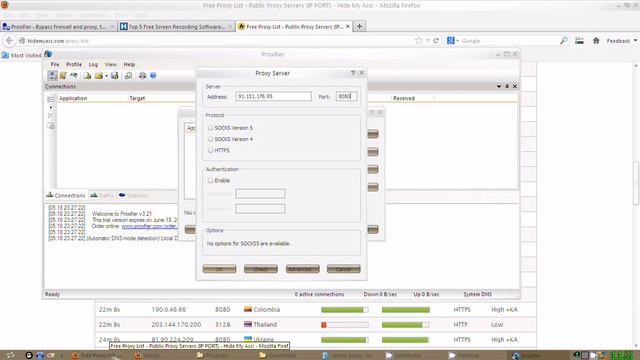Viewport: 640px width, 360px height.
Task: Click the Proxifier taskbar button
Action: pyautogui.click(x=528, y=356)
